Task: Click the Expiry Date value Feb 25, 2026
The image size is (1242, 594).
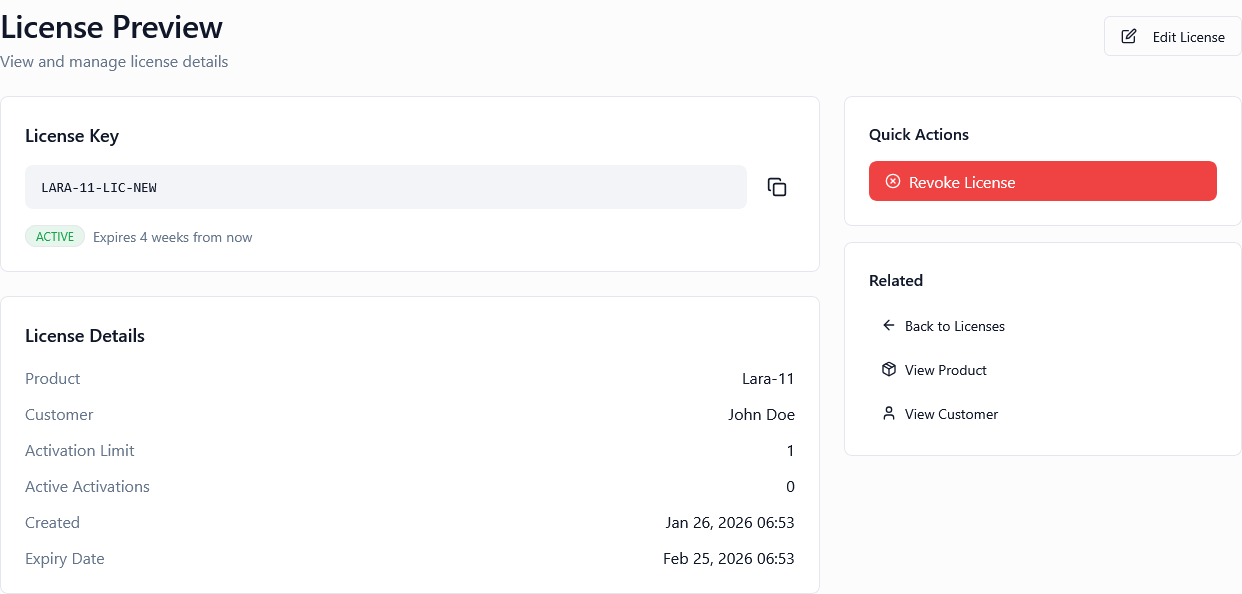Action: 729,558
